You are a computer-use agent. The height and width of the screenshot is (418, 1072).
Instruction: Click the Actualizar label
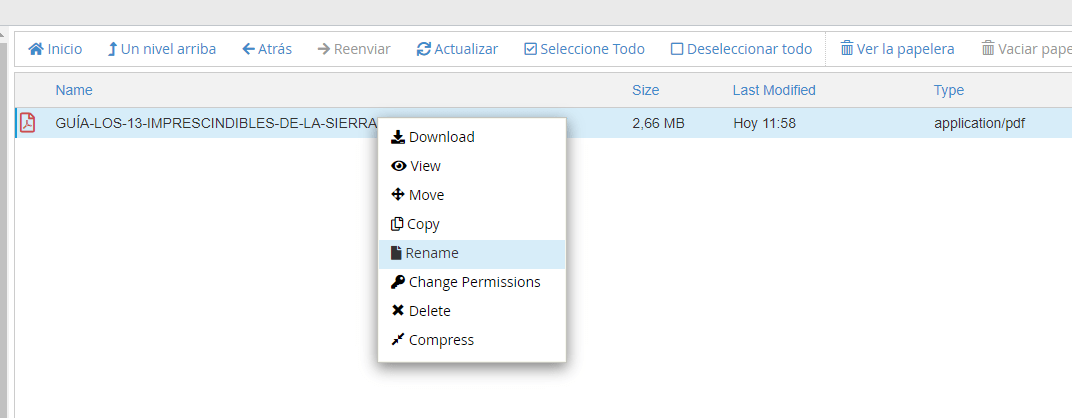click(x=466, y=49)
